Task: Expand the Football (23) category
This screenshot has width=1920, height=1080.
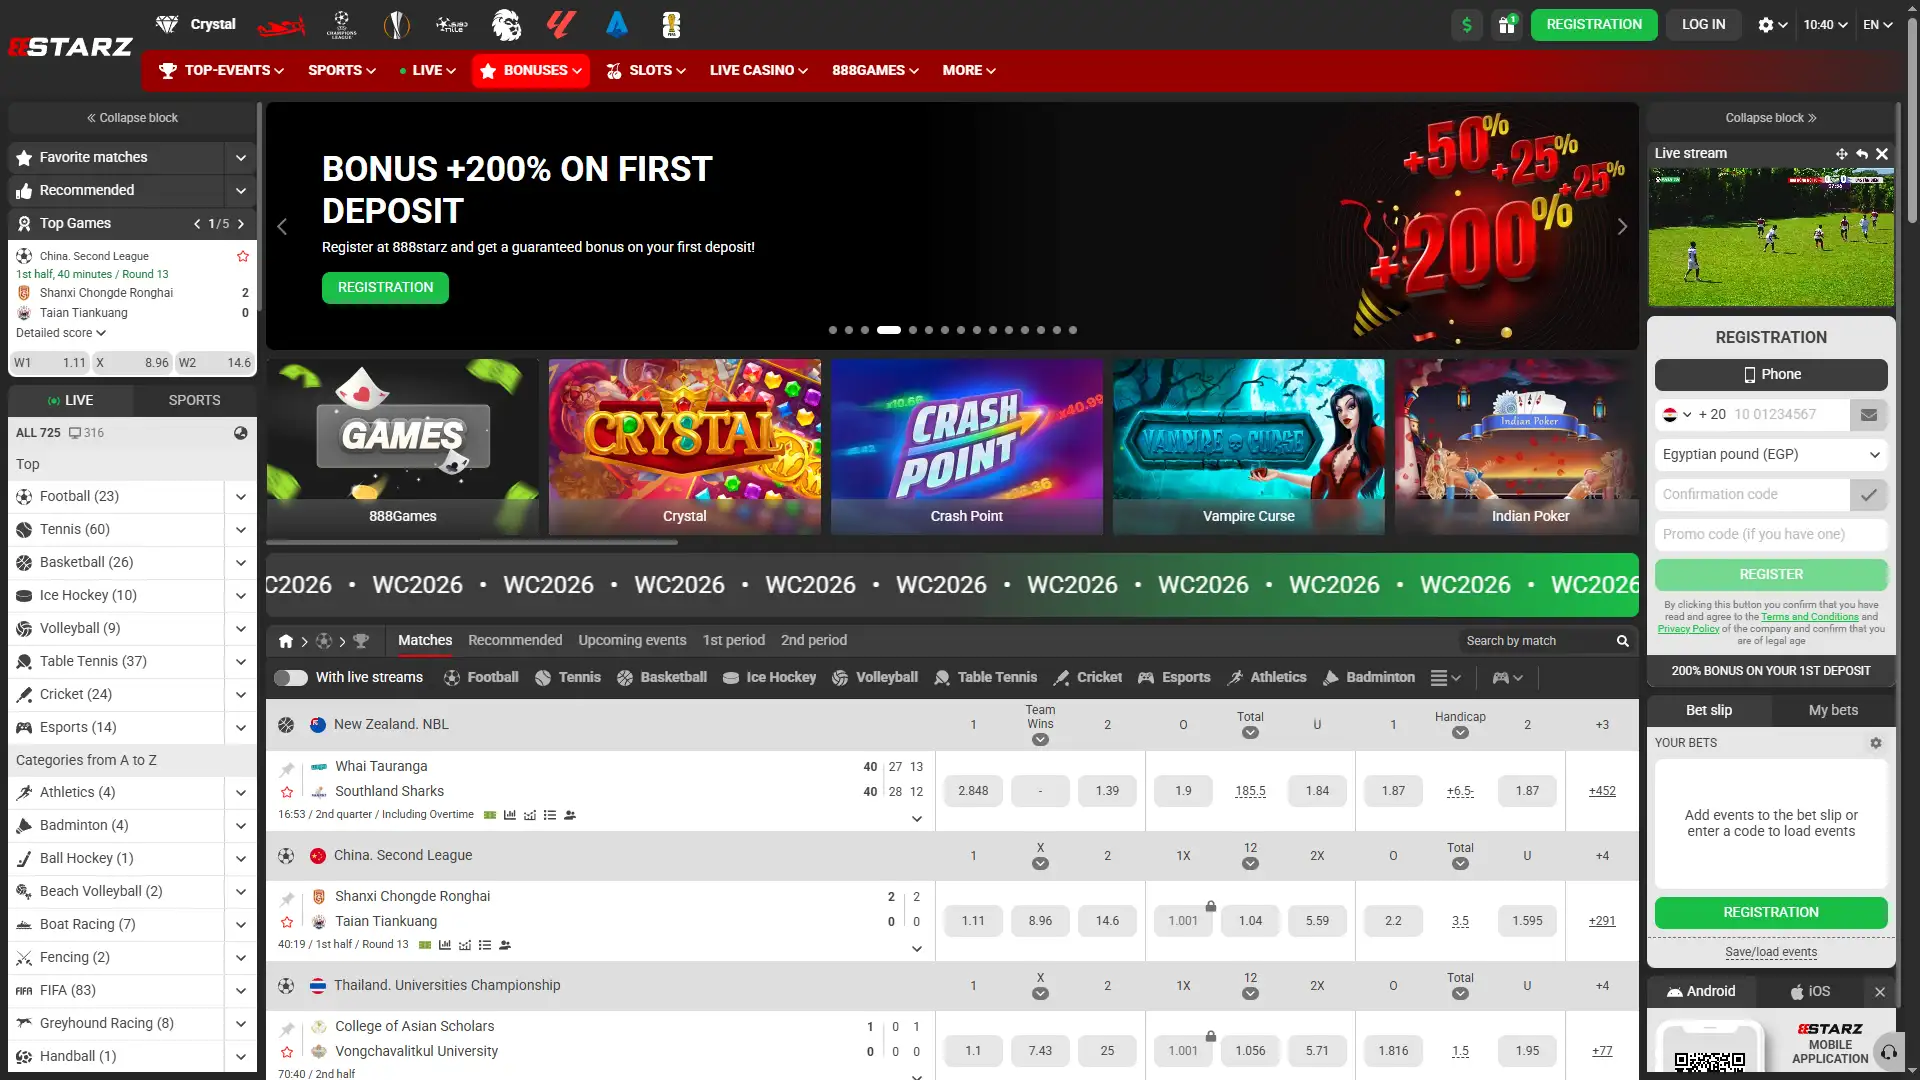Action: [241, 497]
